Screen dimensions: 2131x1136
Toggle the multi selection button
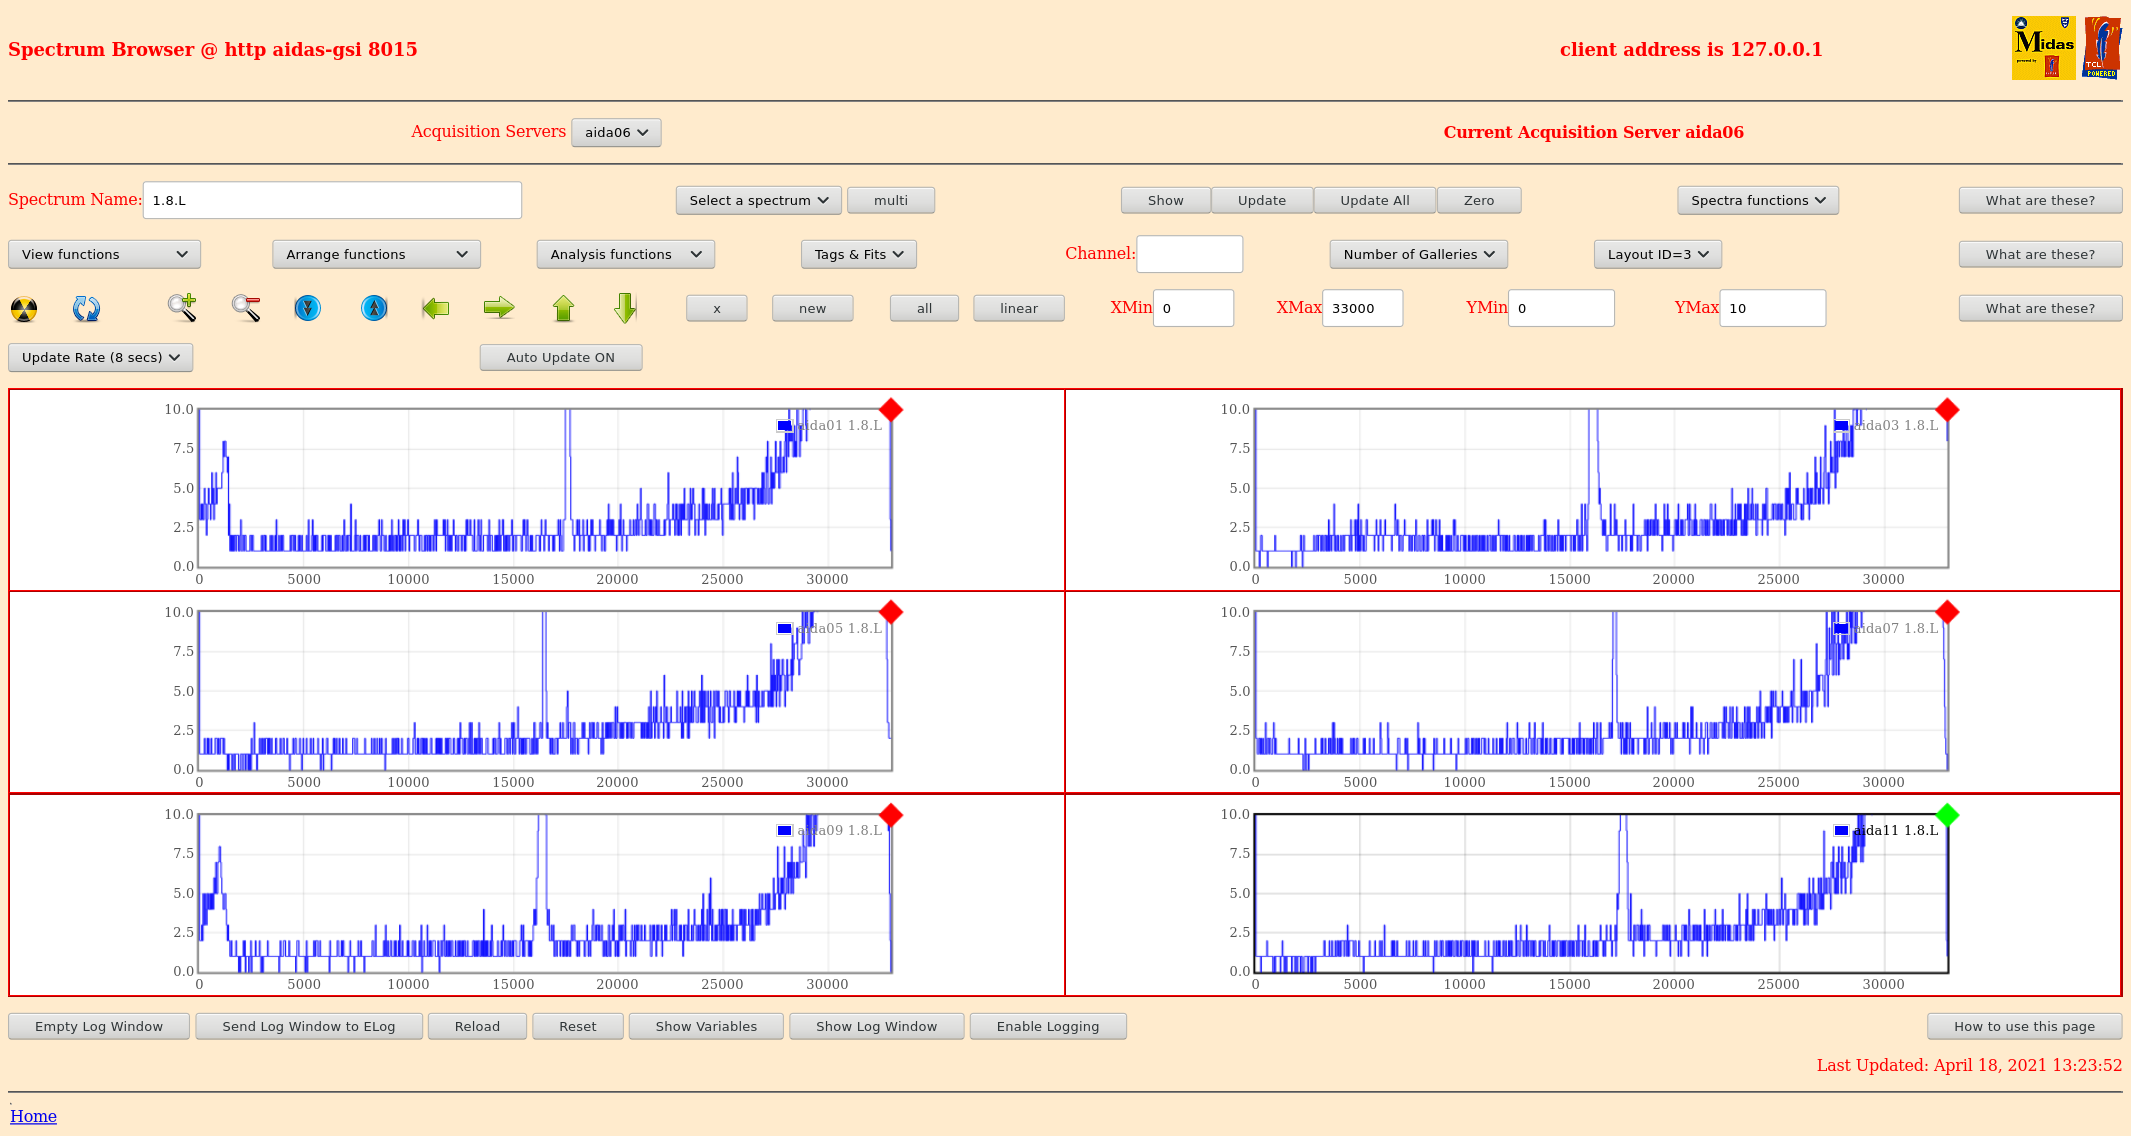tap(890, 200)
